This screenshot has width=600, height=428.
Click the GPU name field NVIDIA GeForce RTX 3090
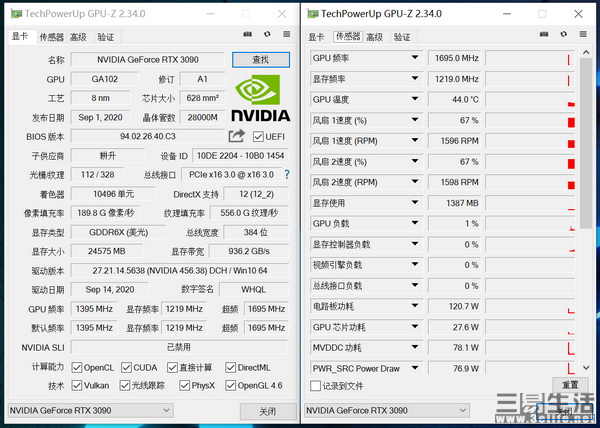[148, 60]
